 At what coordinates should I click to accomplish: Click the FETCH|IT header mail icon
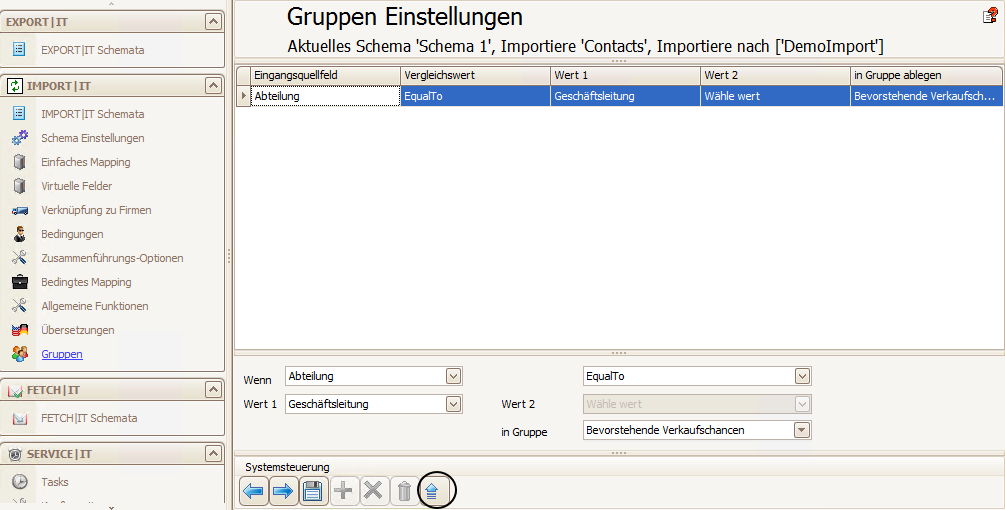coord(15,390)
